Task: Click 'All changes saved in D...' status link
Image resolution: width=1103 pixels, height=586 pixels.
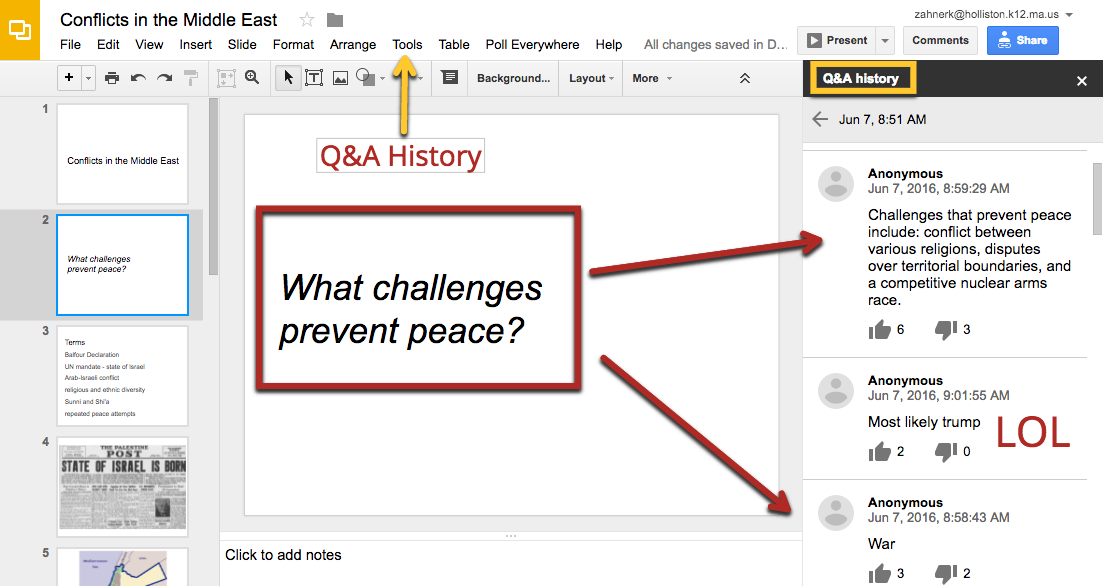Action: coord(715,44)
